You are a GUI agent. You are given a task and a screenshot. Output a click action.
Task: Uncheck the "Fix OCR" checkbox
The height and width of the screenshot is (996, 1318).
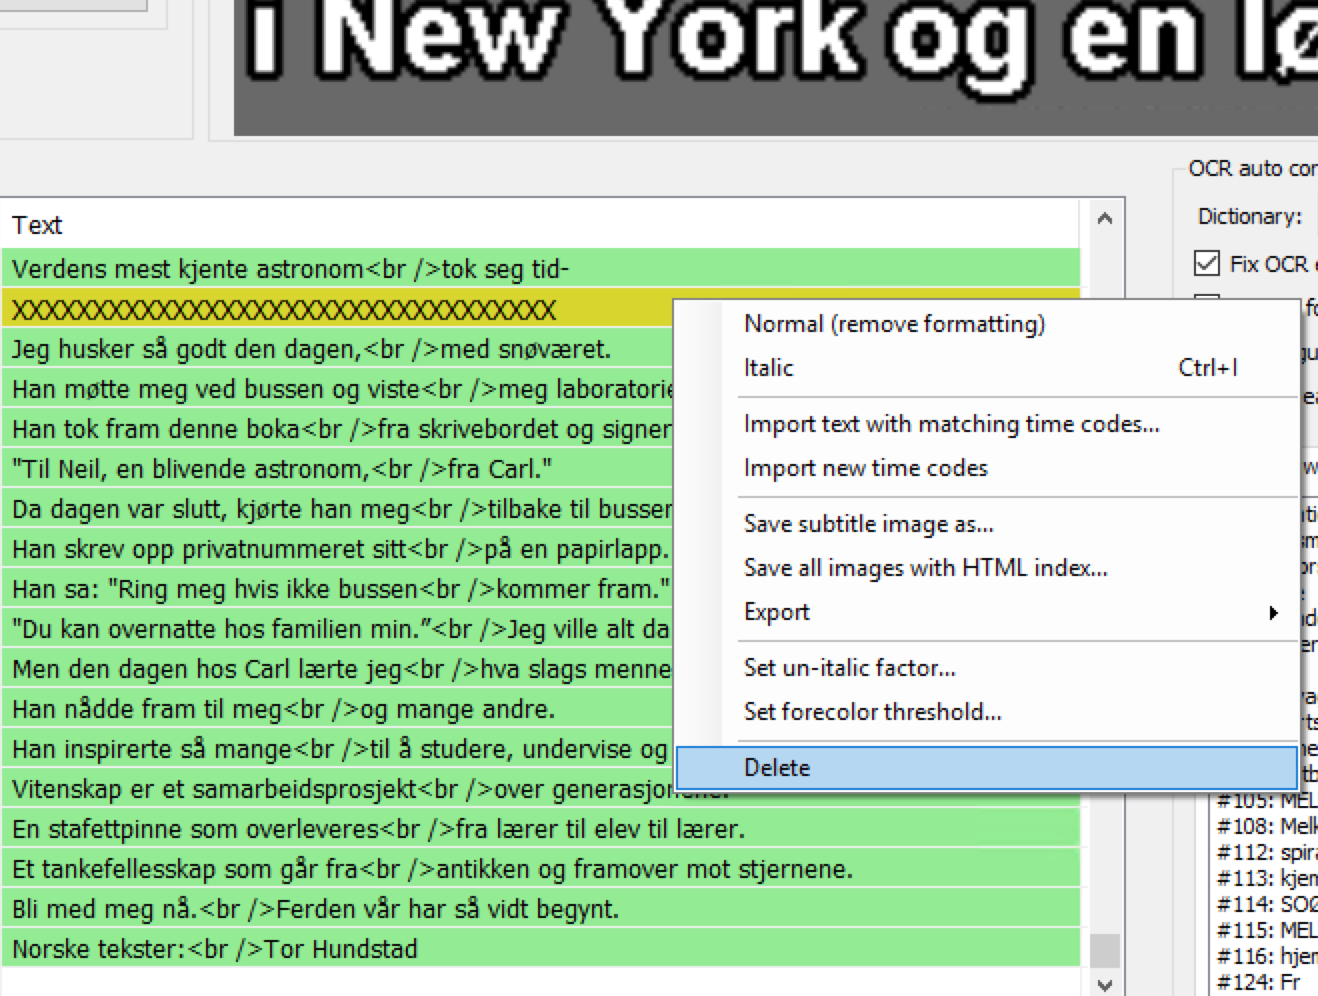(x=1206, y=264)
